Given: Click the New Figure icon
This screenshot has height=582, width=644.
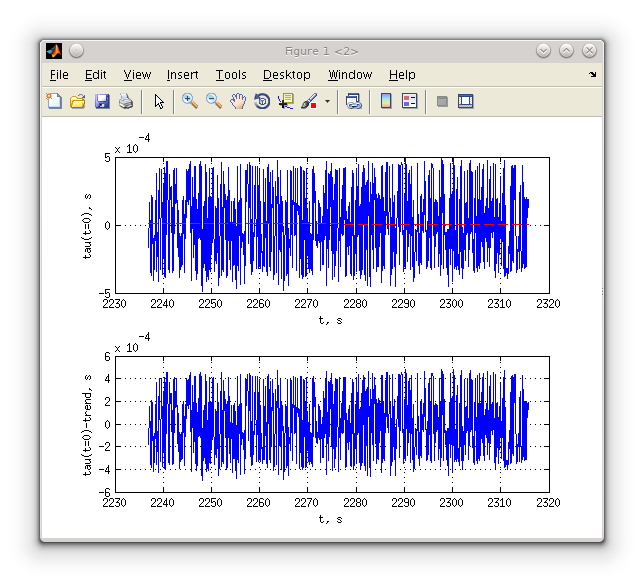Looking at the screenshot, I should [x=54, y=101].
